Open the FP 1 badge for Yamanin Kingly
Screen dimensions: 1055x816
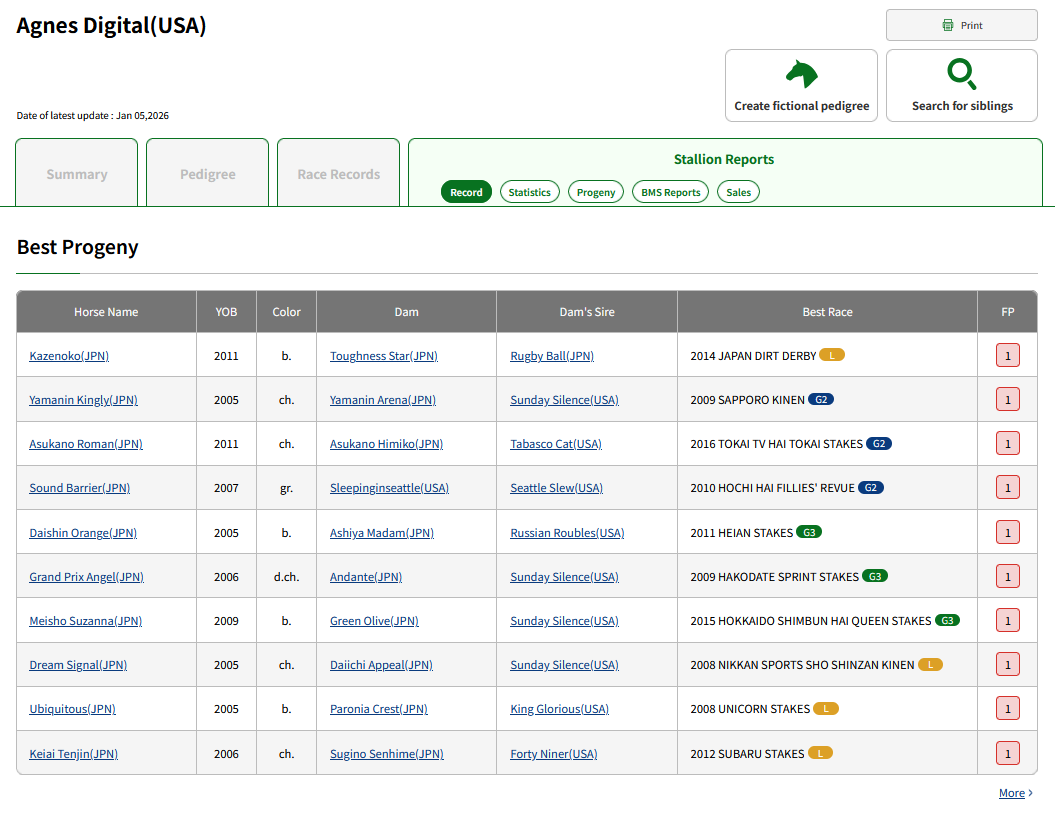(1007, 400)
